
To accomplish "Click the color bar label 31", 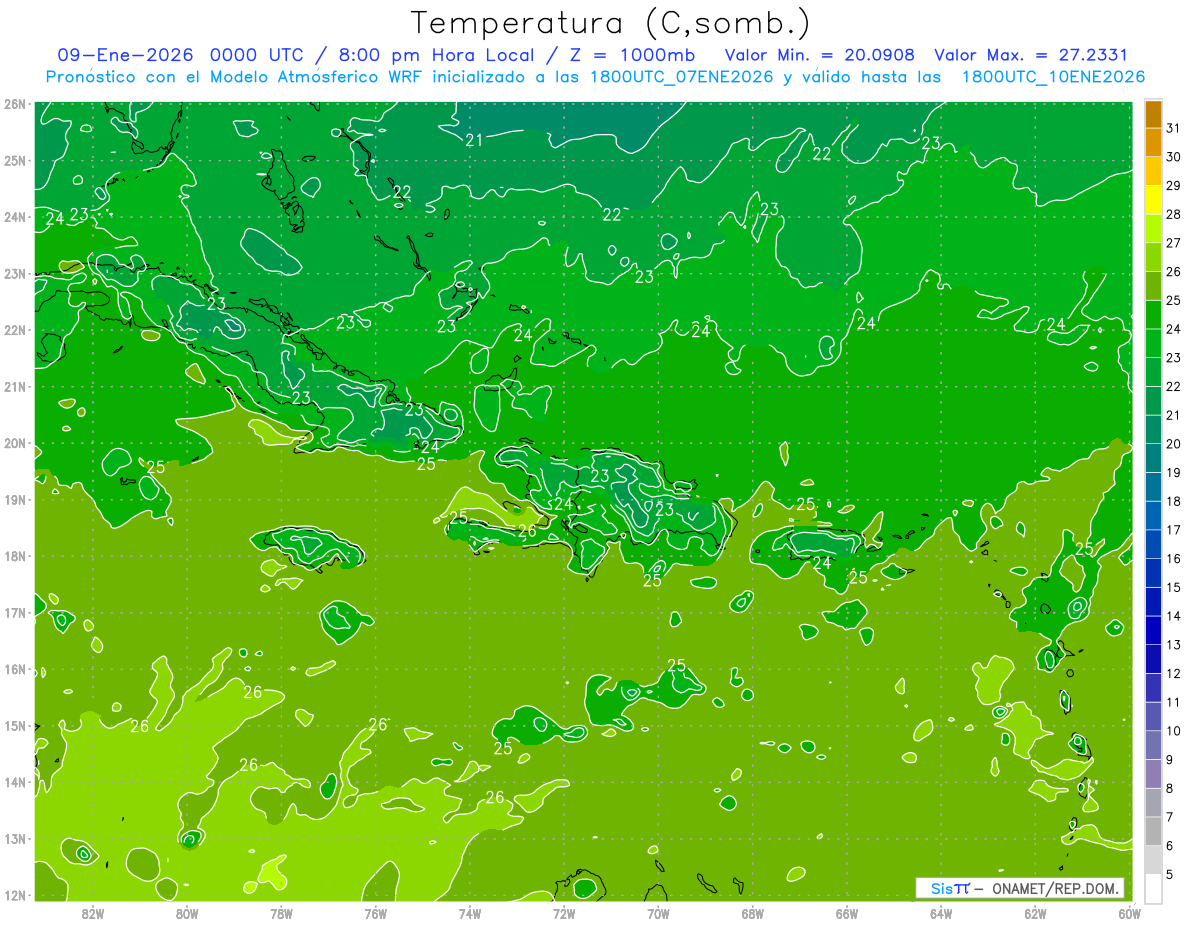I will [x=1173, y=128].
